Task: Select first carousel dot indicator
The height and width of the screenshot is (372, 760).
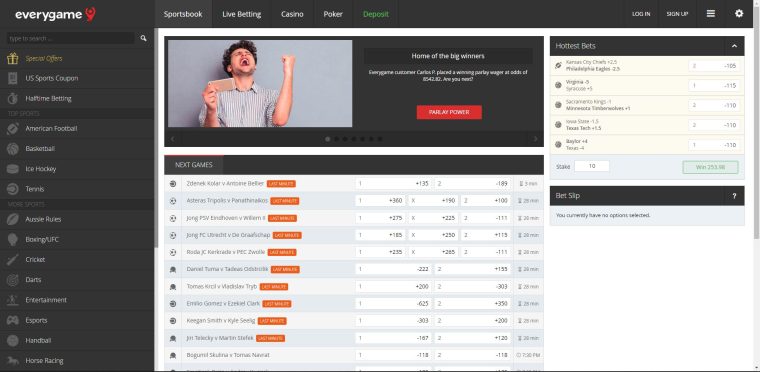Action: pos(328,139)
